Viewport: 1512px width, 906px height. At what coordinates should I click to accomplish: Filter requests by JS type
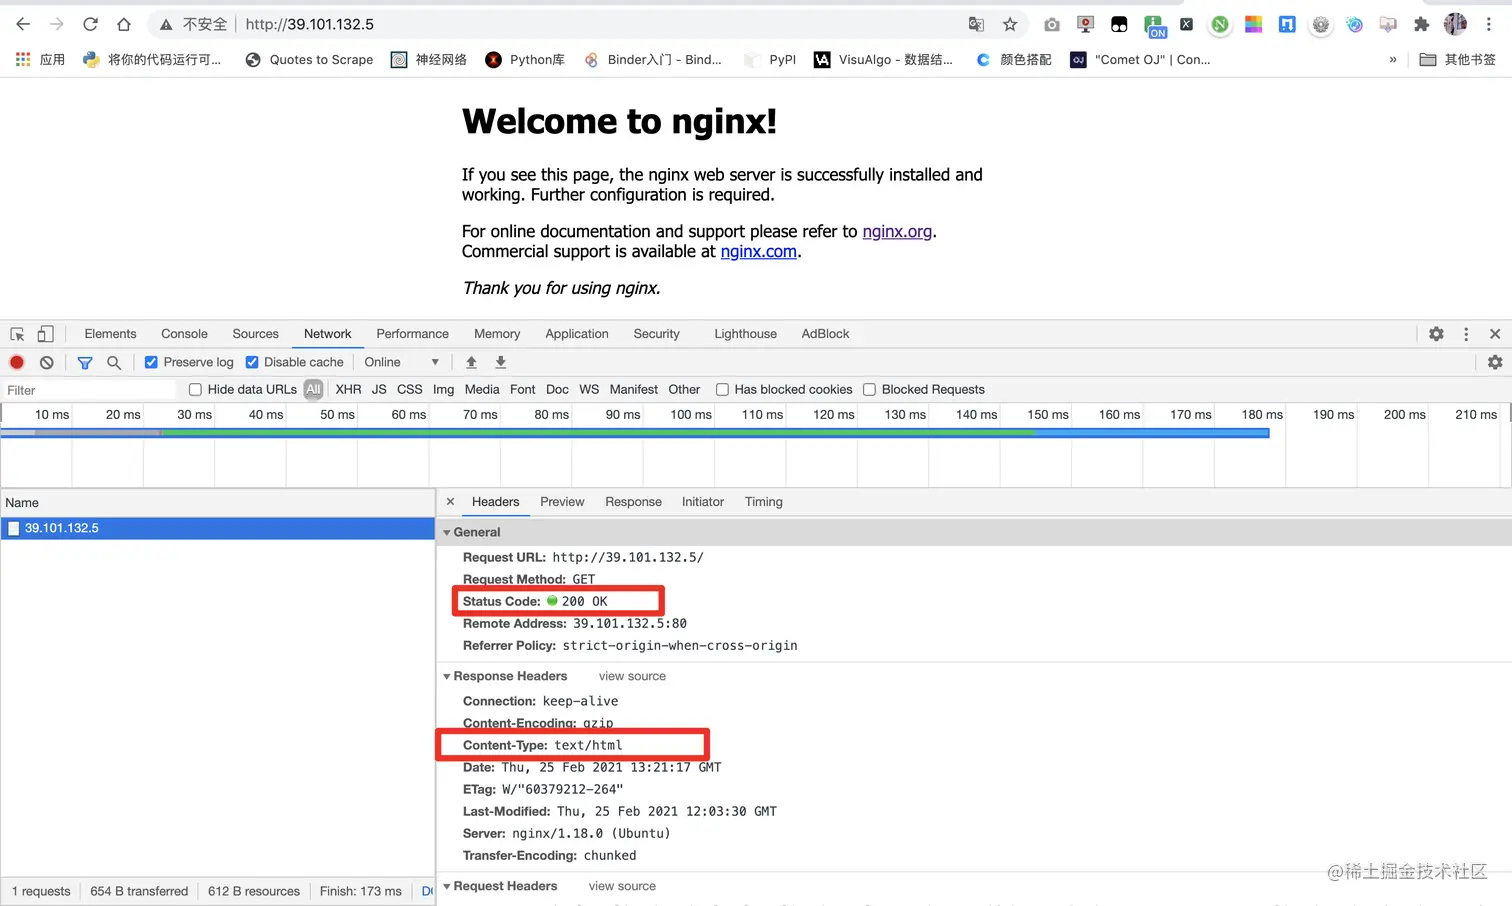(x=379, y=390)
